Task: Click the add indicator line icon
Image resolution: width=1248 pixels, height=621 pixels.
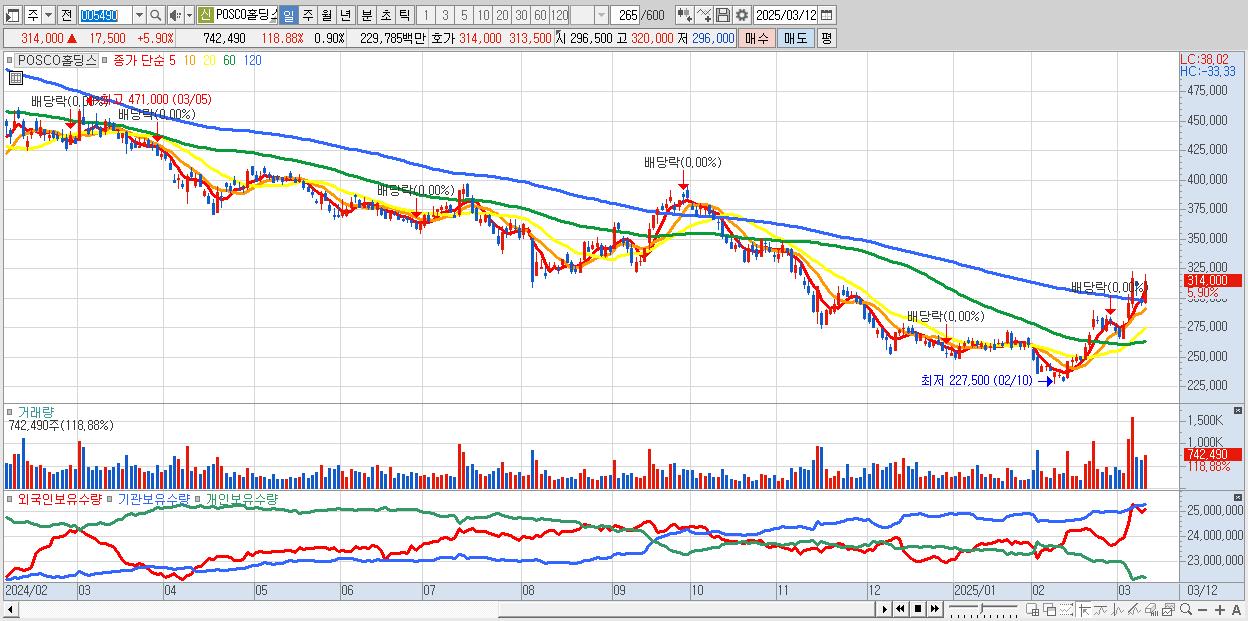Action: click(704, 15)
